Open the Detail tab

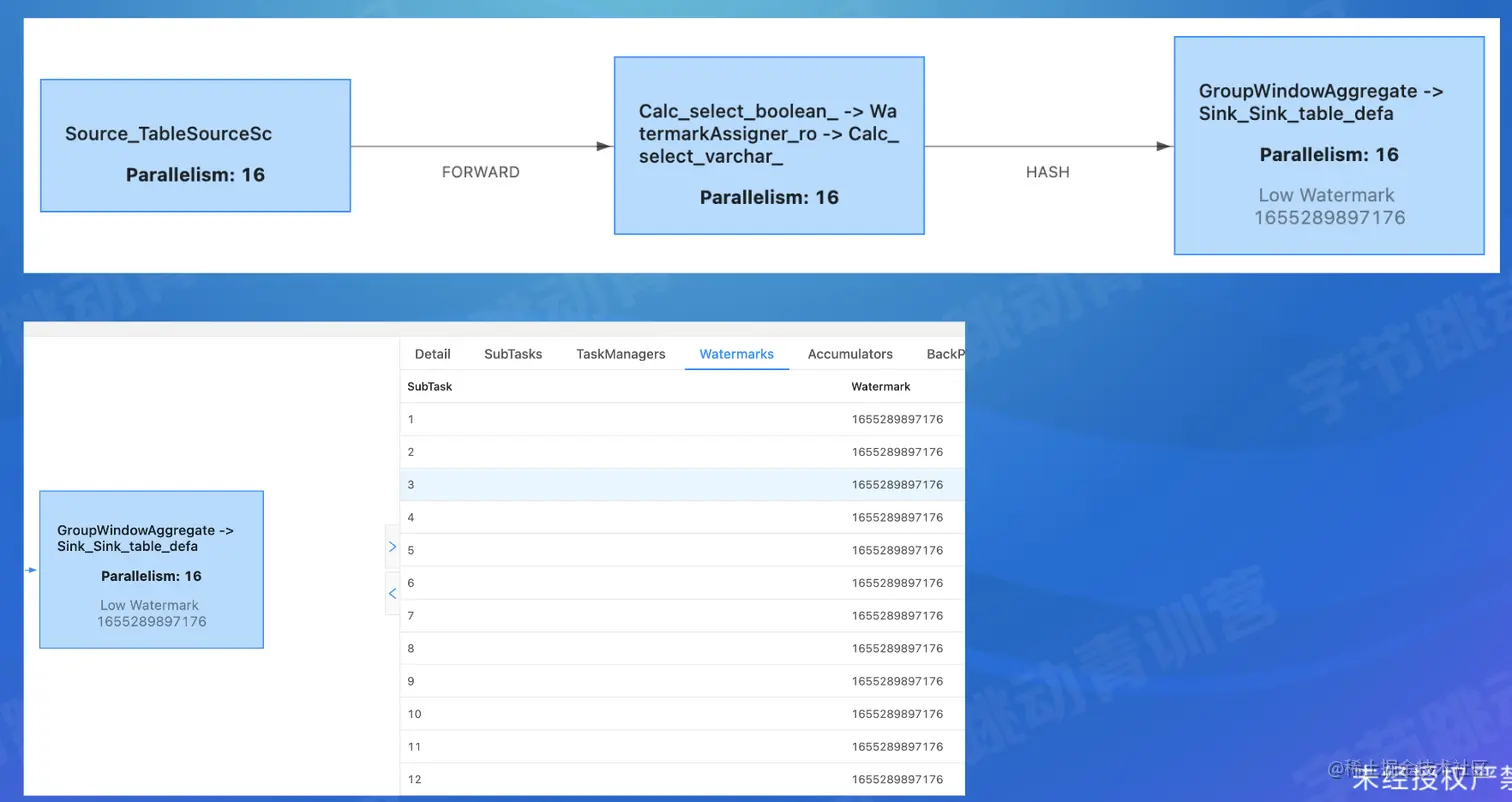[x=433, y=354]
